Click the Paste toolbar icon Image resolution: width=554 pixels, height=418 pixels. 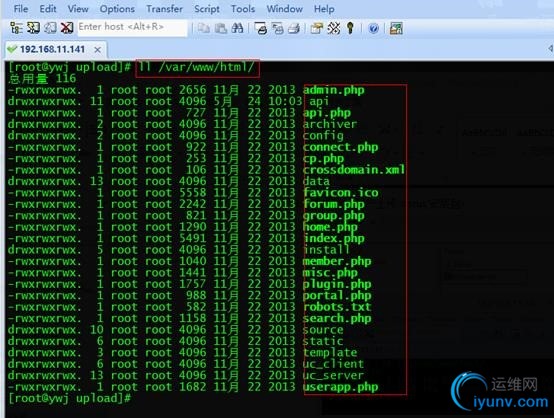(x=221, y=28)
